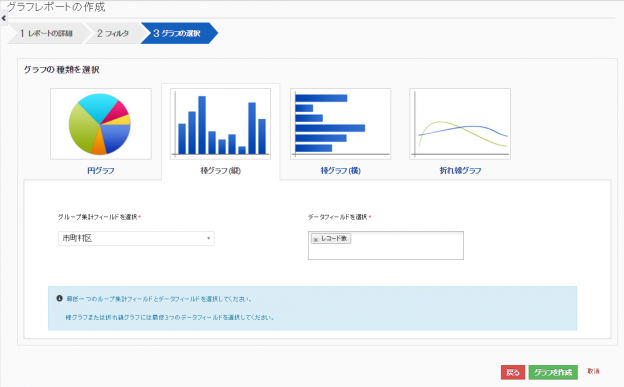
Task: Click the グループ集計フィールドを選択 label
Action: [x=99, y=217]
